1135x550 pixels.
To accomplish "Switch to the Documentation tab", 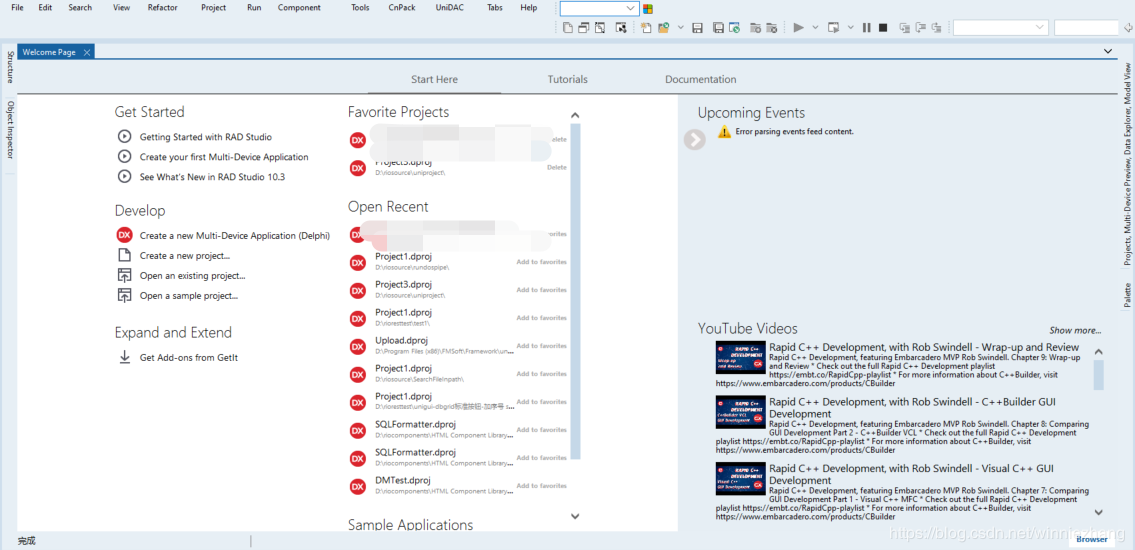I will tap(701, 80).
